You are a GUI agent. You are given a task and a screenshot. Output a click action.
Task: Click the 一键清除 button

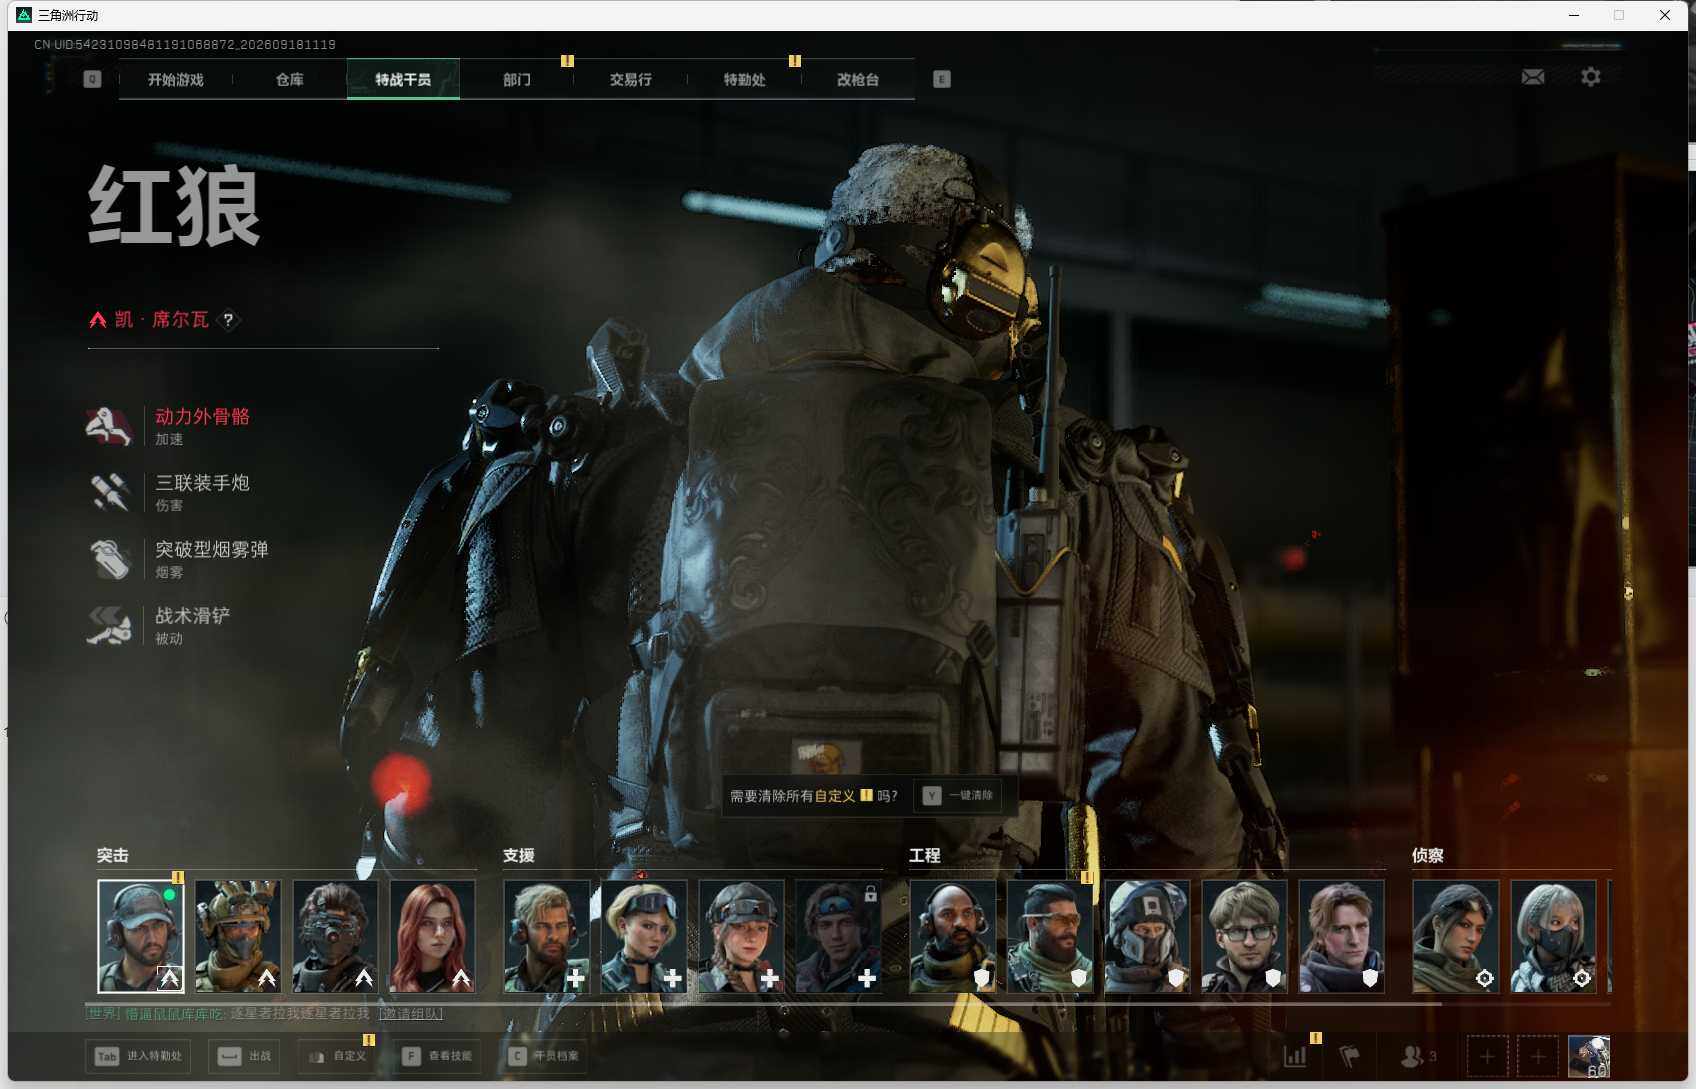(958, 795)
